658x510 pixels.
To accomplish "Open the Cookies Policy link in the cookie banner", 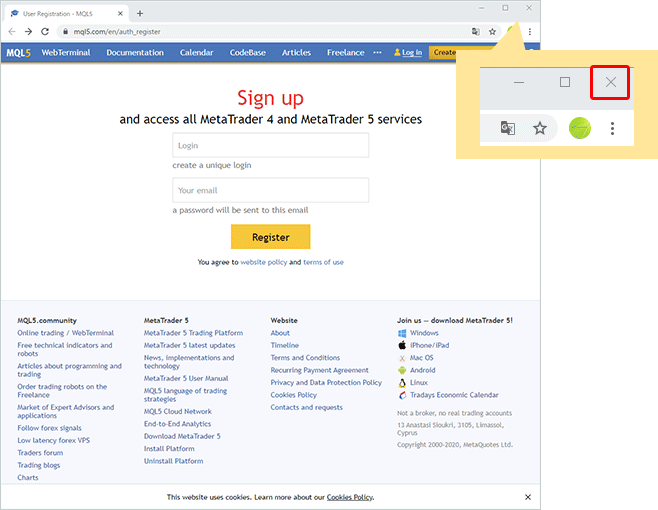I will pos(350,497).
